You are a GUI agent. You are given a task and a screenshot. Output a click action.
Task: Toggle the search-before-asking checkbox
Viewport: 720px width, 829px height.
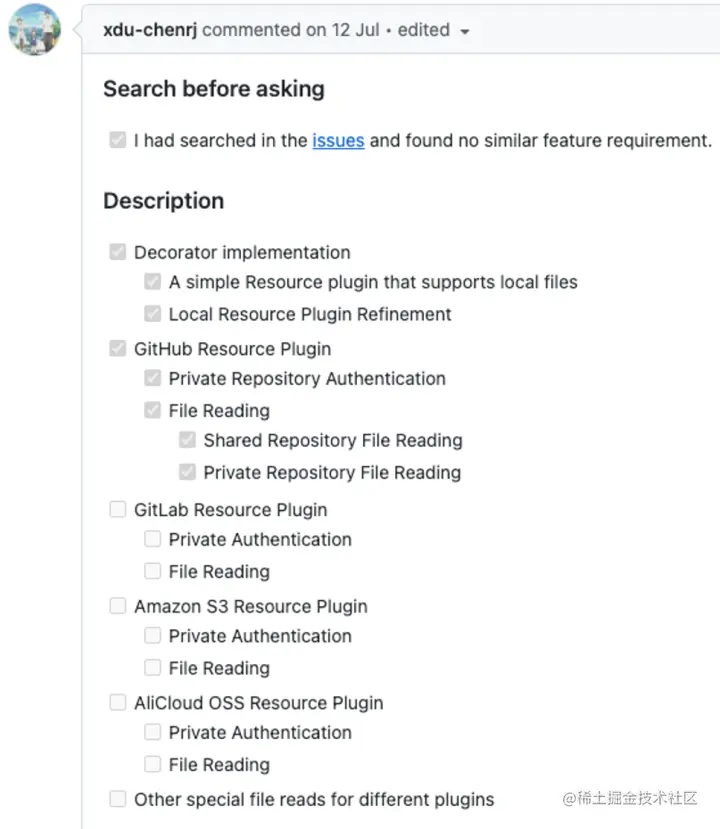point(118,141)
